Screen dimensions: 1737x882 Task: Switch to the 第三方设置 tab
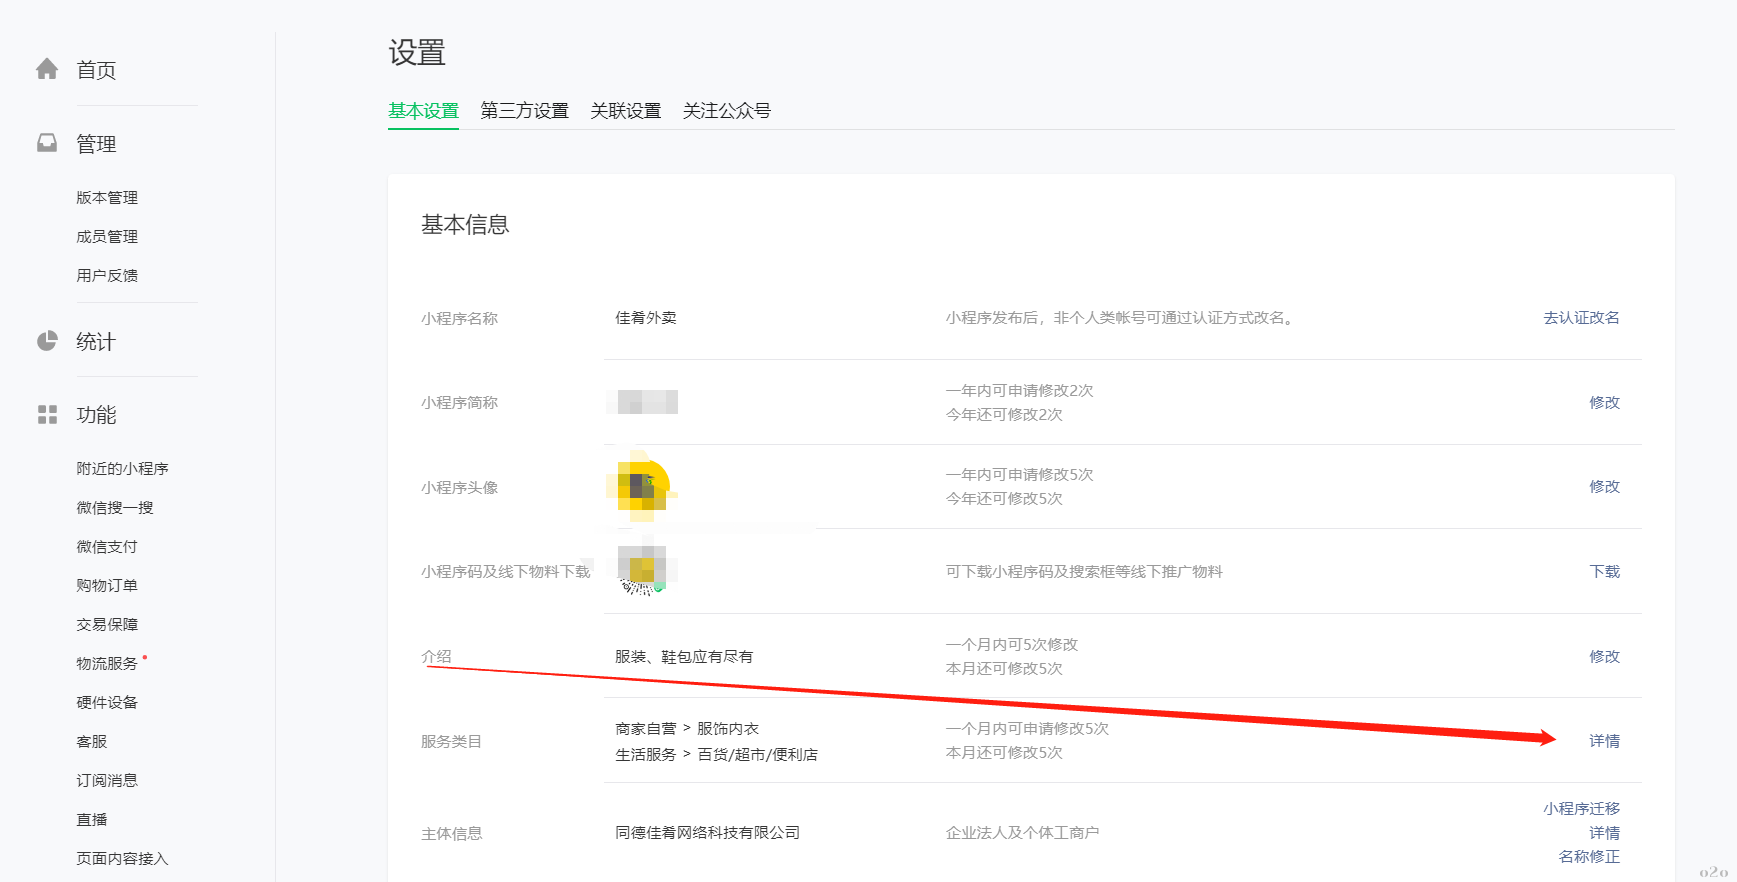524,111
